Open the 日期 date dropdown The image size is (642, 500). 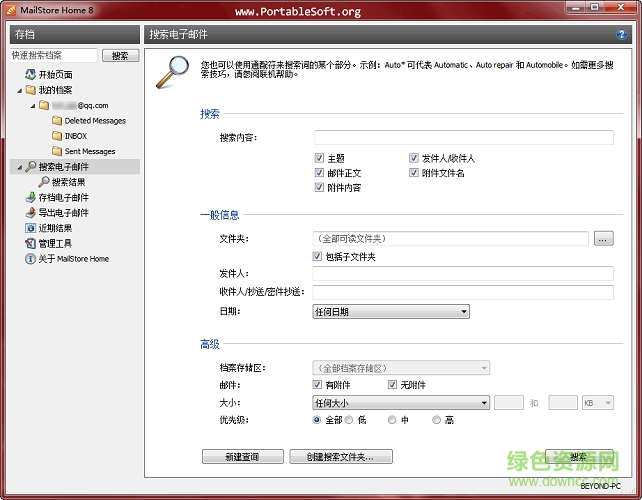(x=391, y=312)
